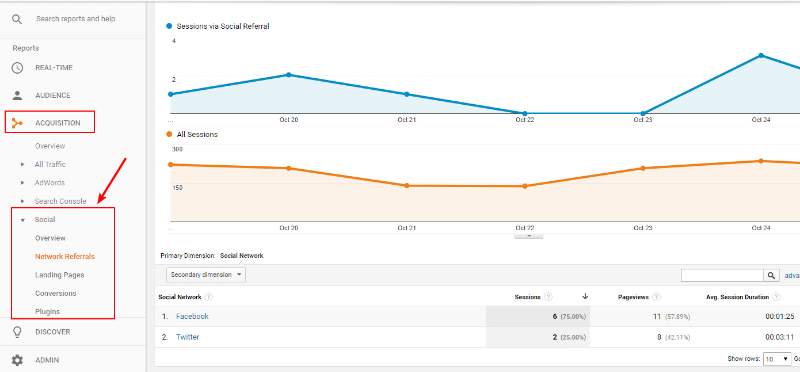
Task: Open the Real-Time clock icon
Action: pyautogui.click(x=17, y=68)
